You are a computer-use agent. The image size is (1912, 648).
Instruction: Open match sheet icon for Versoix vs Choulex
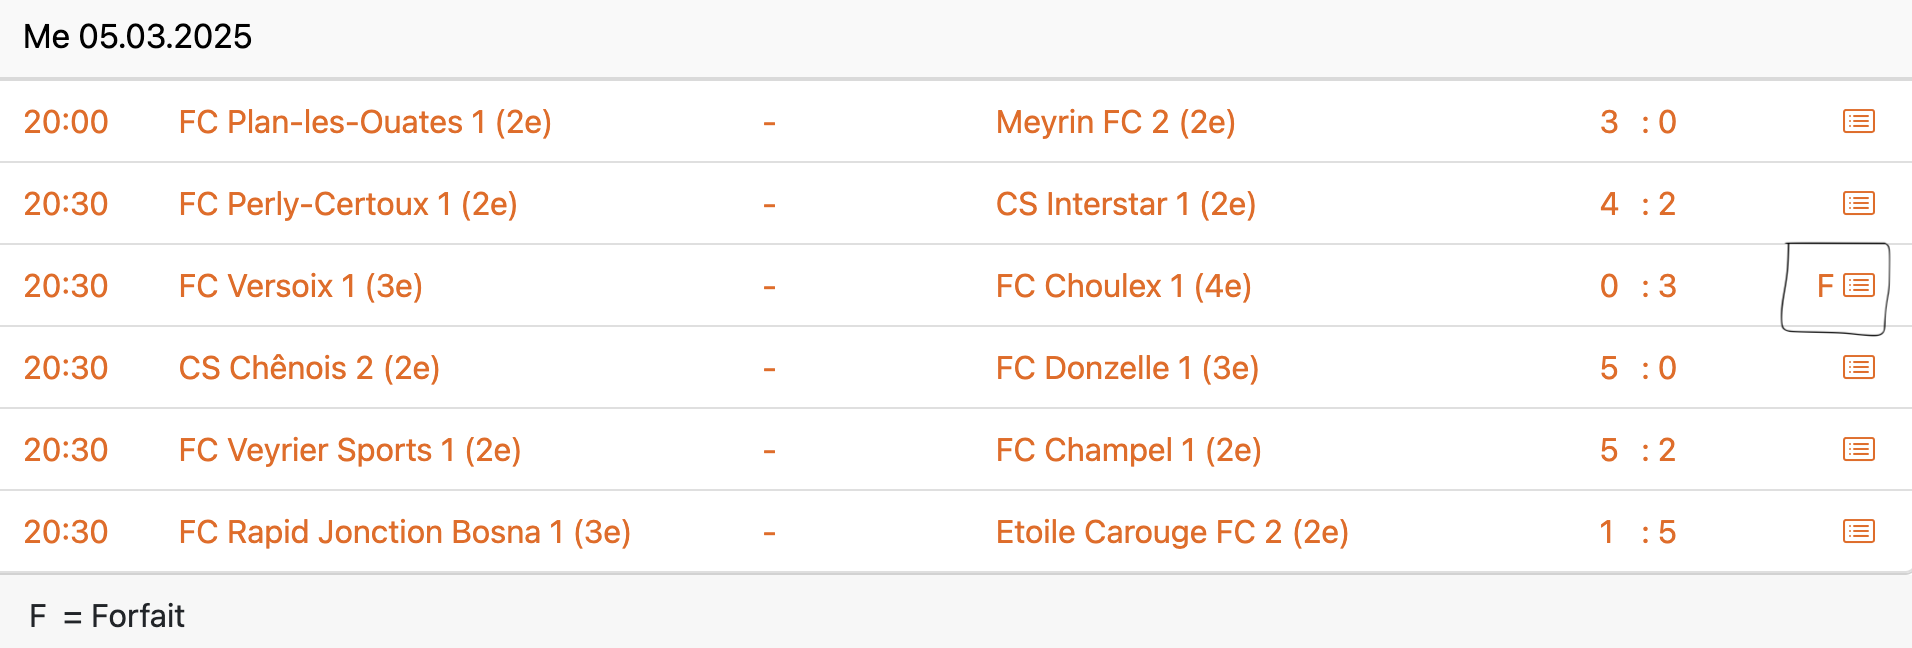[1858, 286]
